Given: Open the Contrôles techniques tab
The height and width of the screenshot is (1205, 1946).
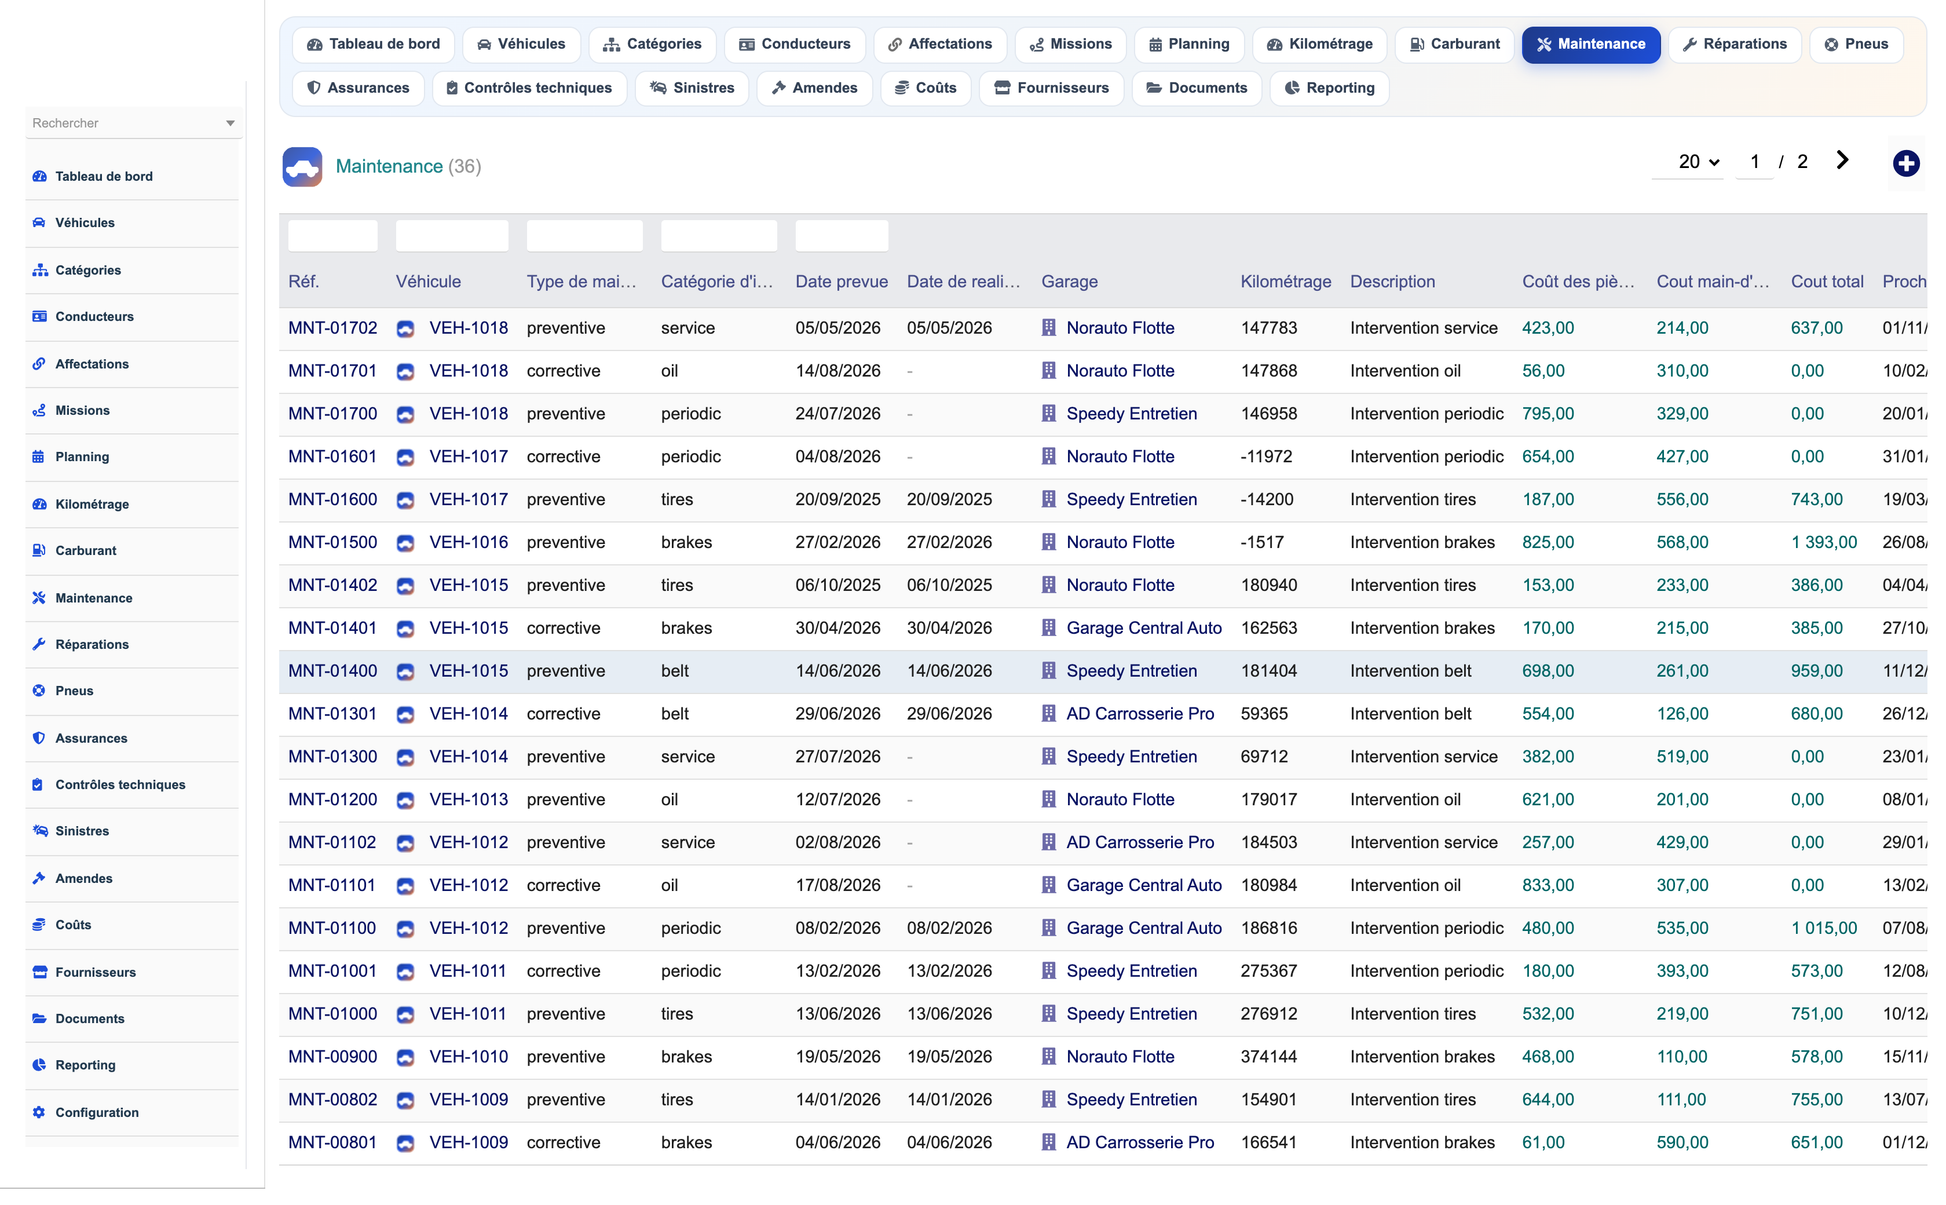Looking at the screenshot, I should point(529,88).
